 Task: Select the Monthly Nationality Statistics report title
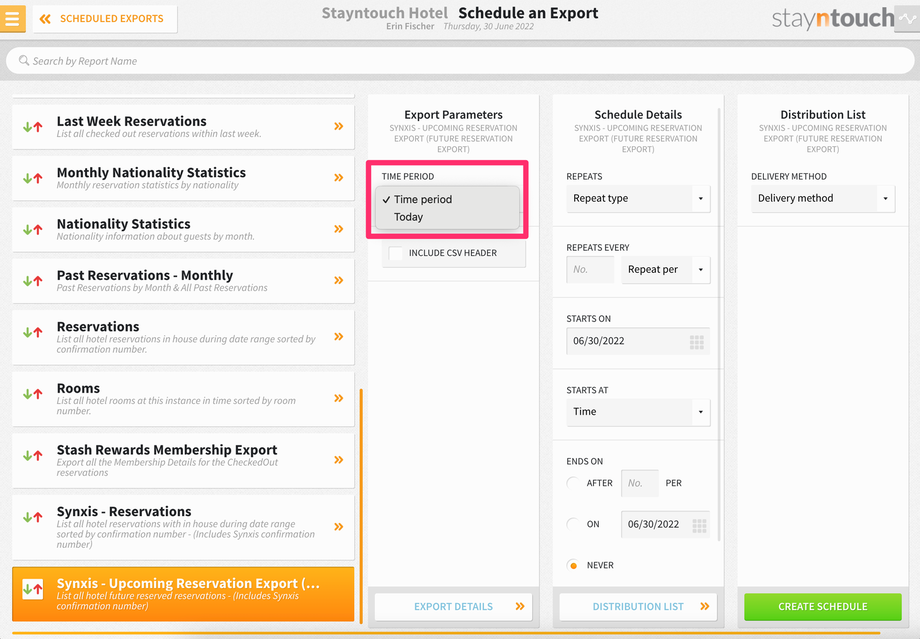(151, 173)
